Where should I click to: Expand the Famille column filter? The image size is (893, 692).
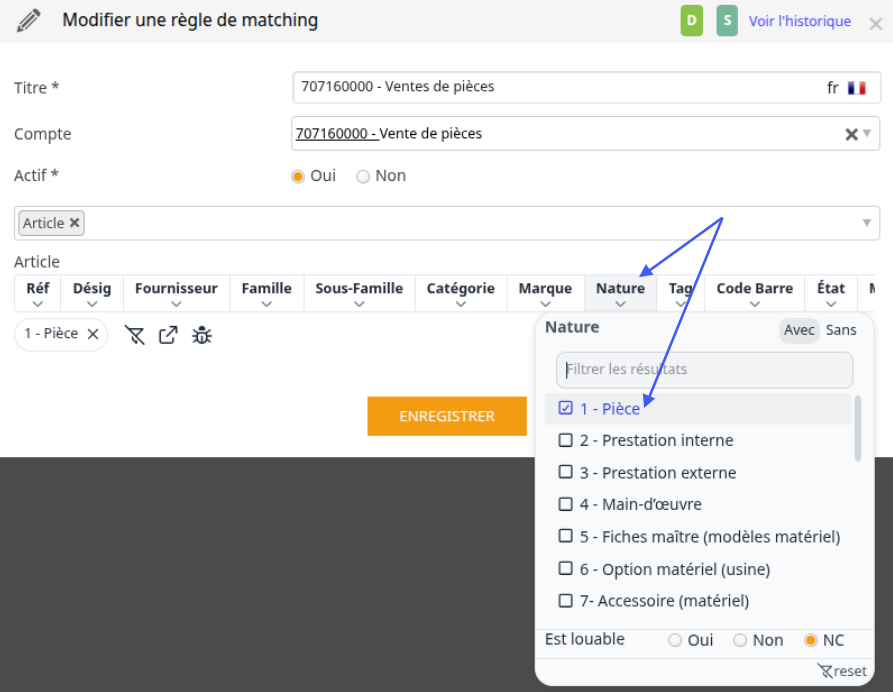pos(267,294)
